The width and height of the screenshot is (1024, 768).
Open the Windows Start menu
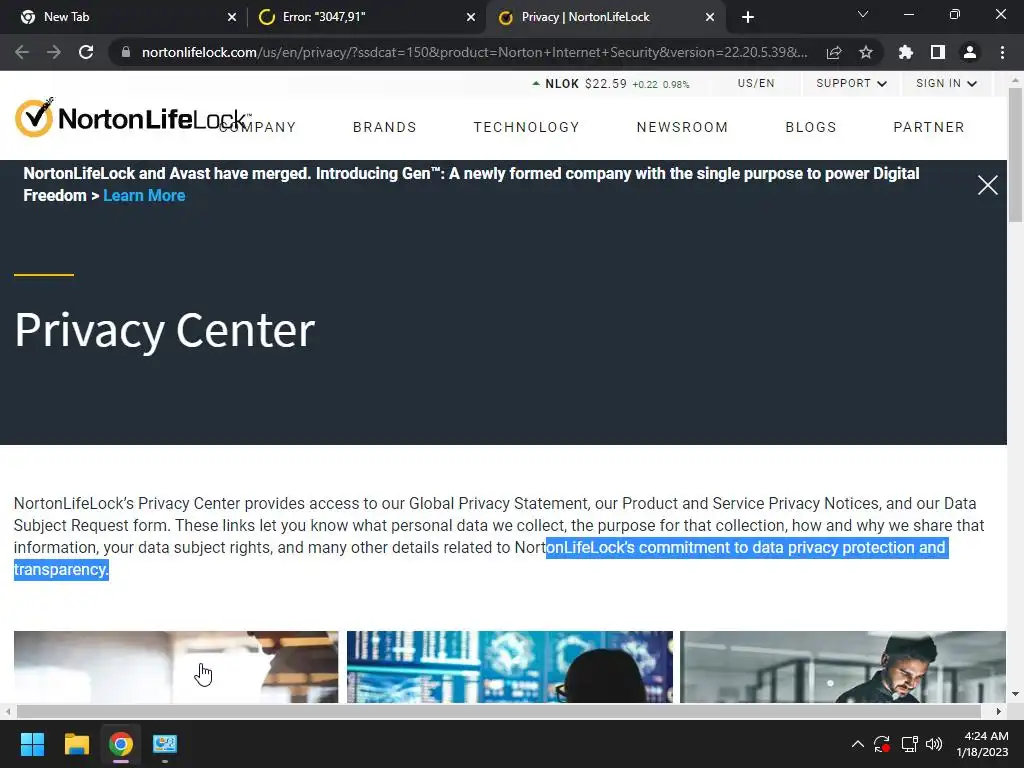pos(32,744)
